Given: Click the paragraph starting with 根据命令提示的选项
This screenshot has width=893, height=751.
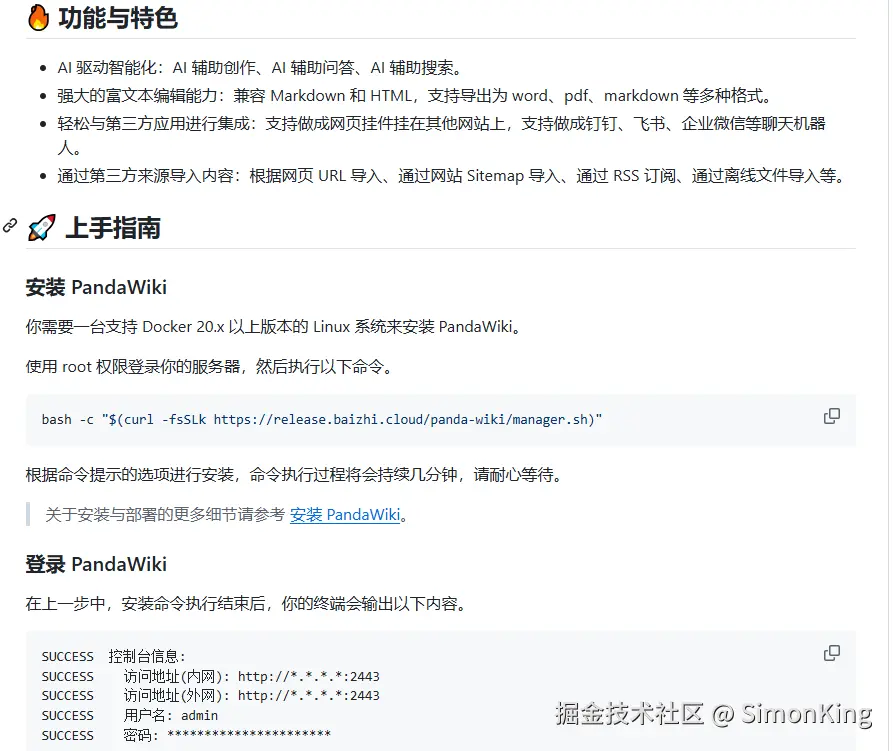Looking at the screenshot, I should (x=294, y=474).
